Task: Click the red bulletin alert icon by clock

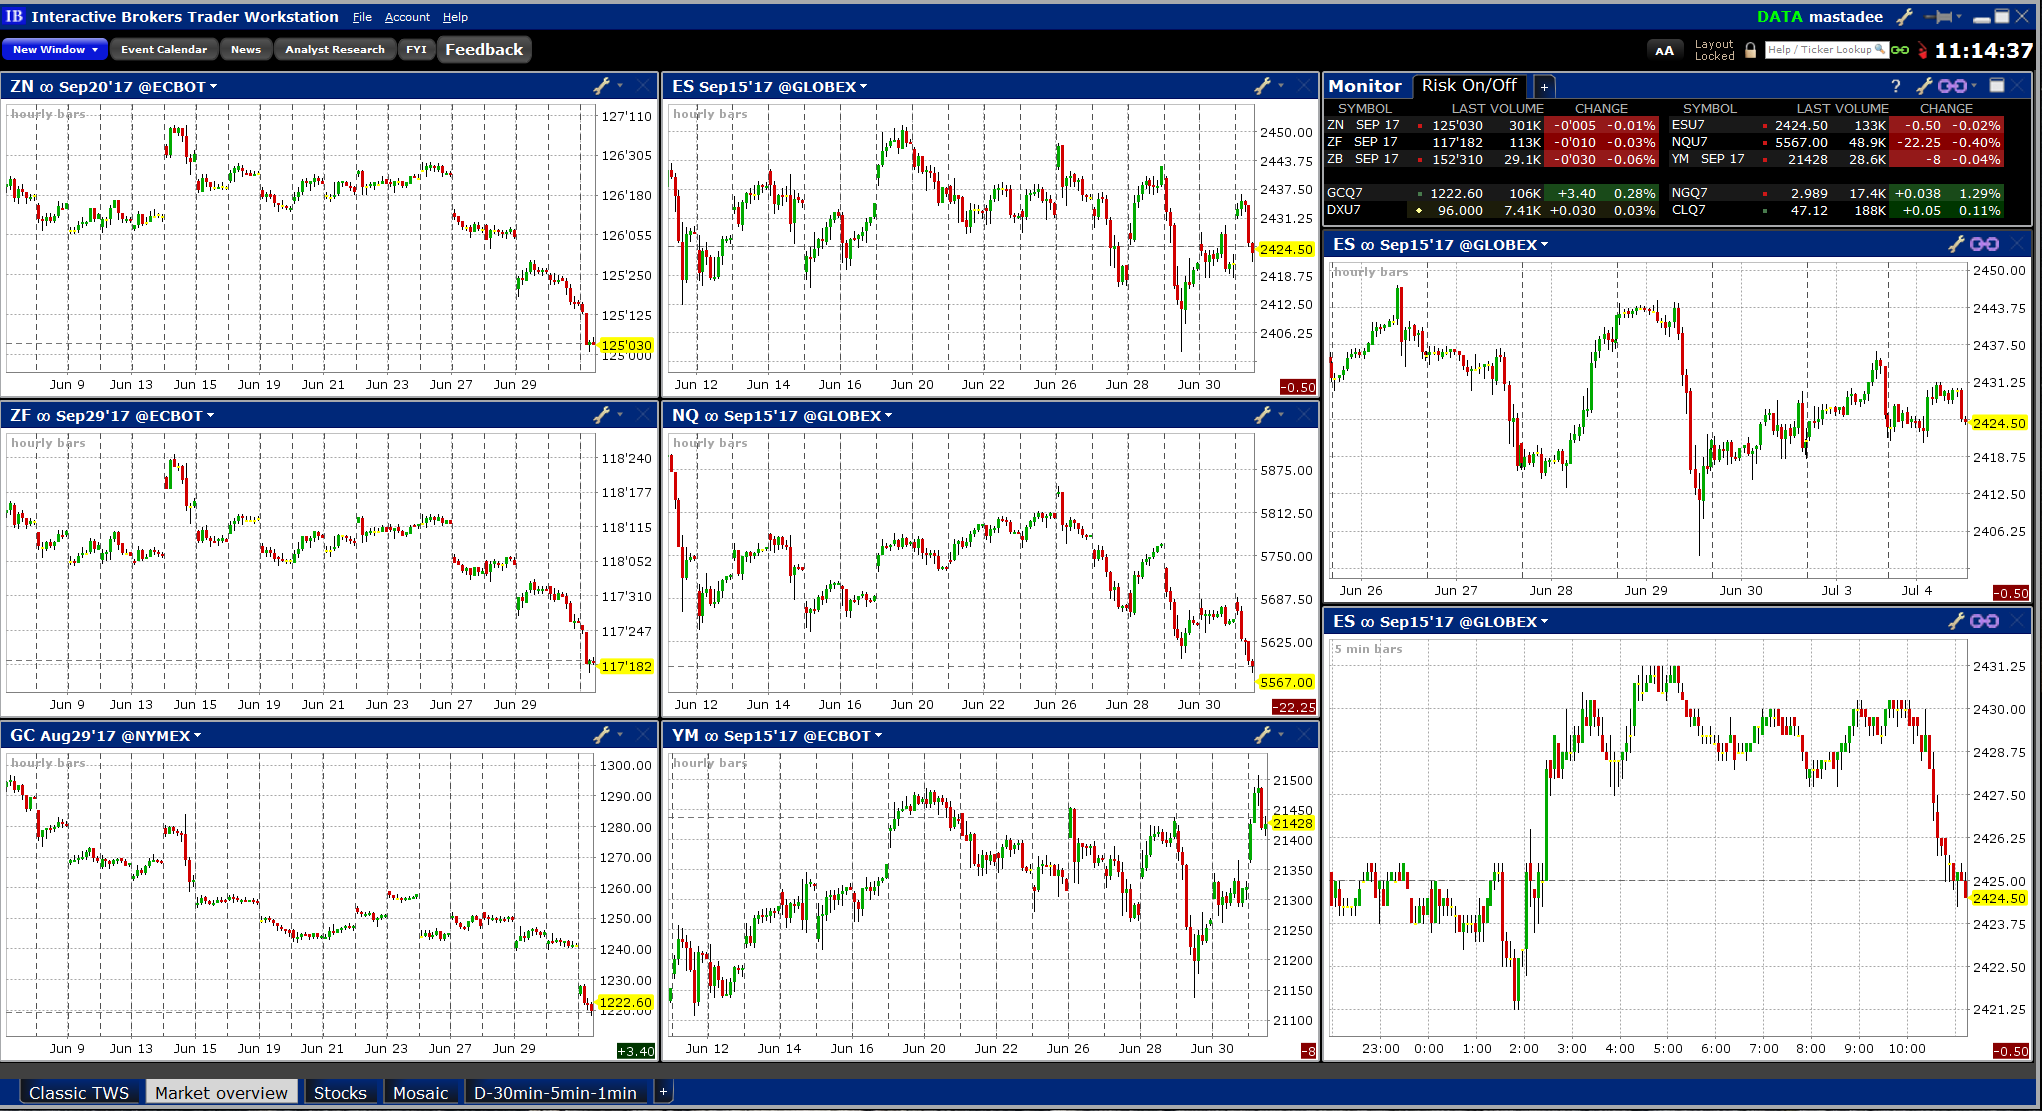Action: click(1921, 50)
